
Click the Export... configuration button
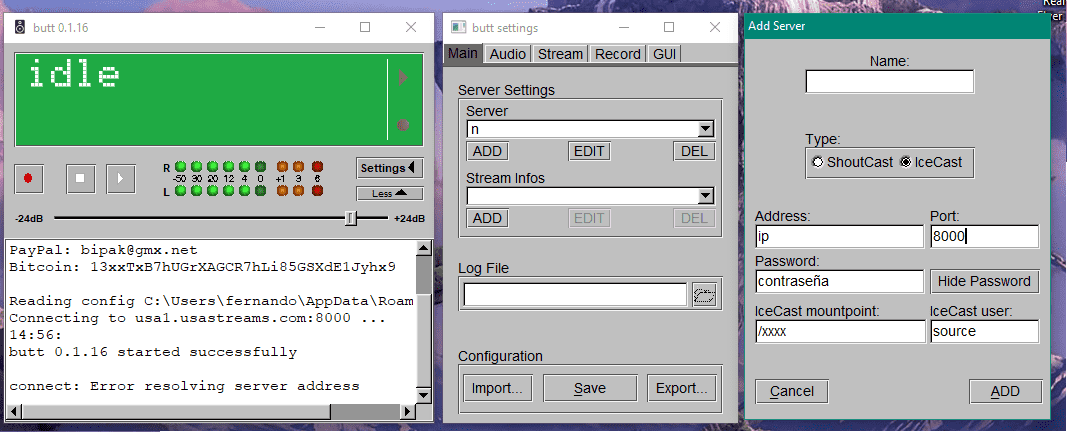(x=681, y=388)
